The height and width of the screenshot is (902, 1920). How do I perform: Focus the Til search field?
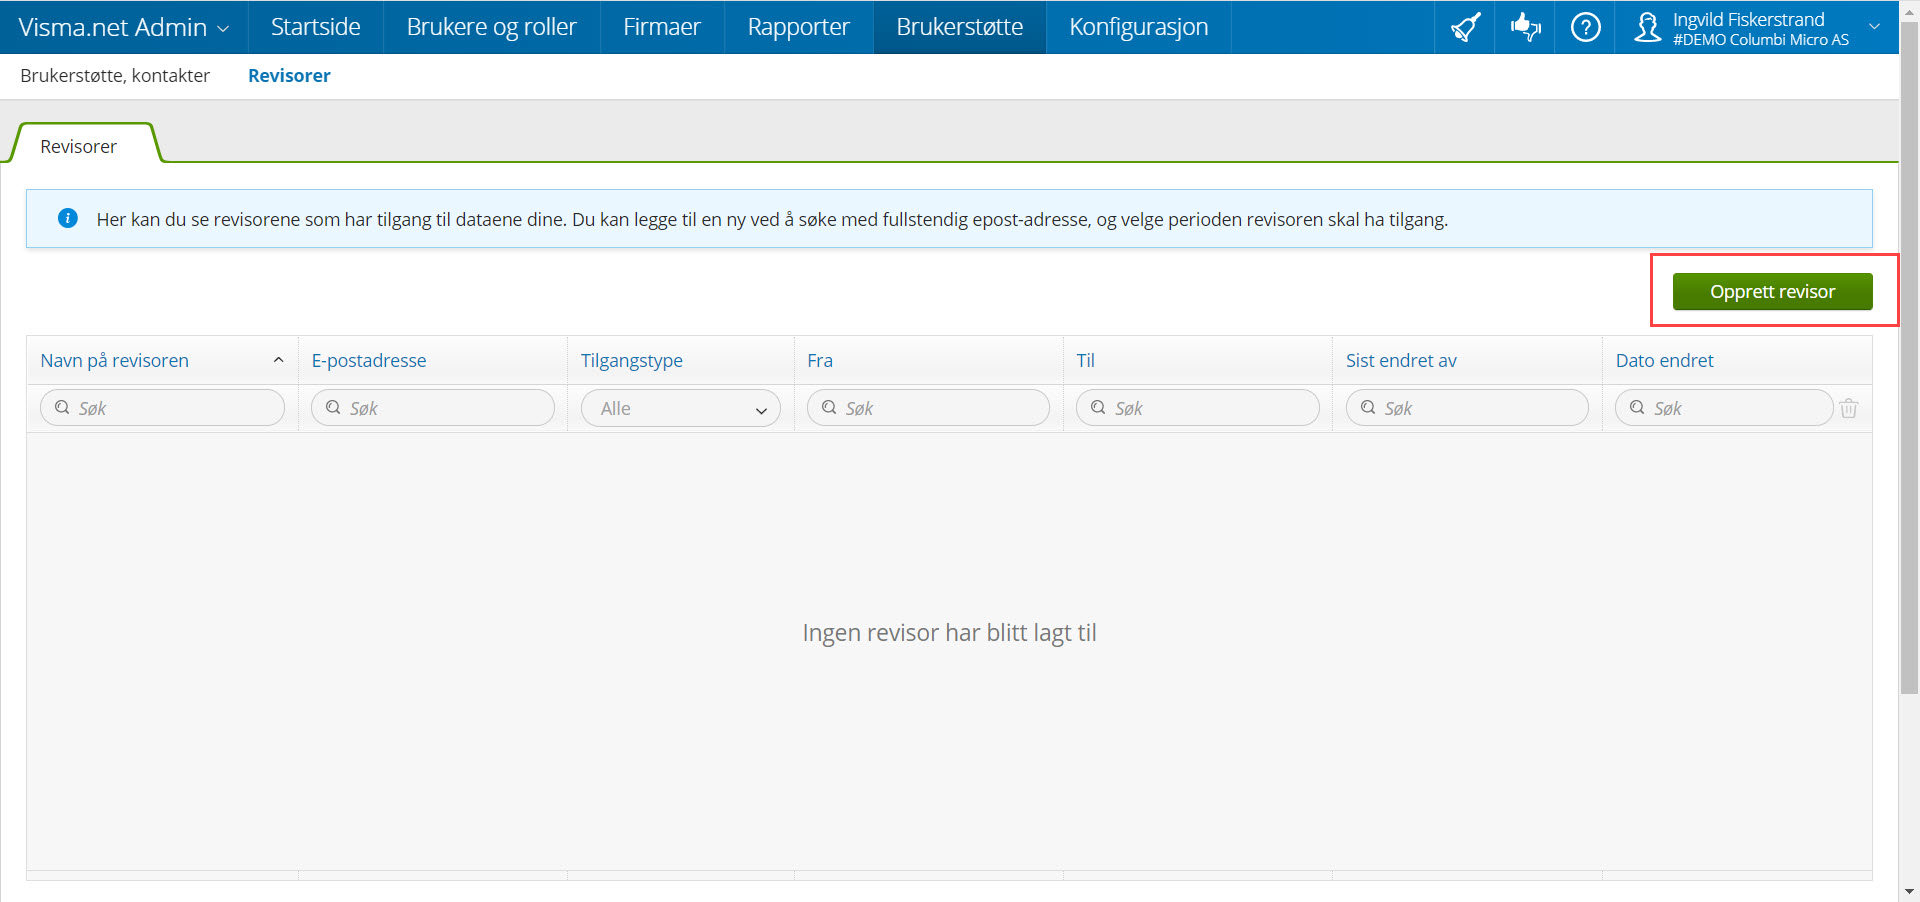click(x=1197, y=408)
